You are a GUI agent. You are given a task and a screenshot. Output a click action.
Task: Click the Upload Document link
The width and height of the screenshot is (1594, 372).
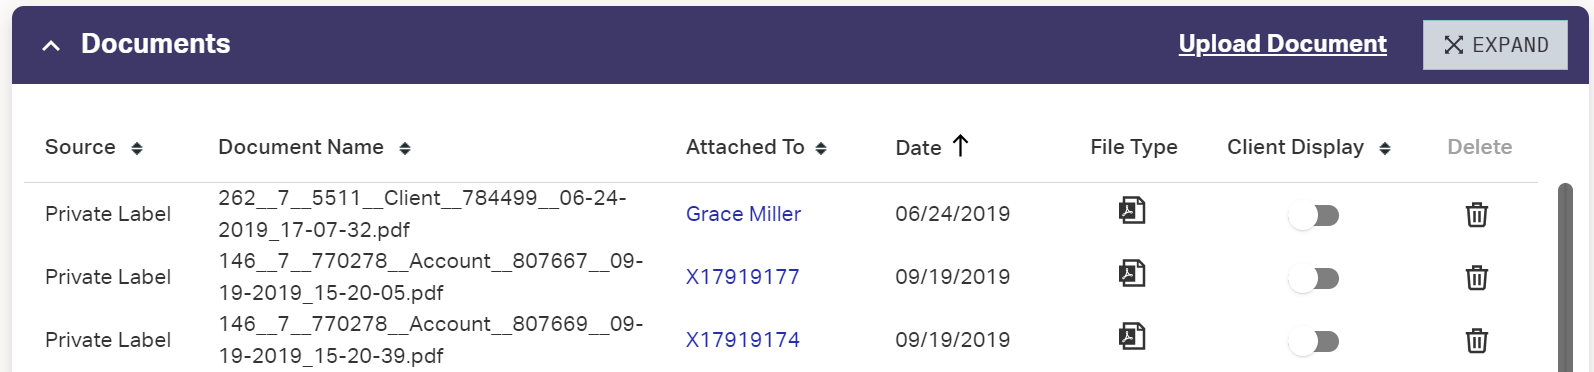pyautogui.click(x=1282, y=44)
